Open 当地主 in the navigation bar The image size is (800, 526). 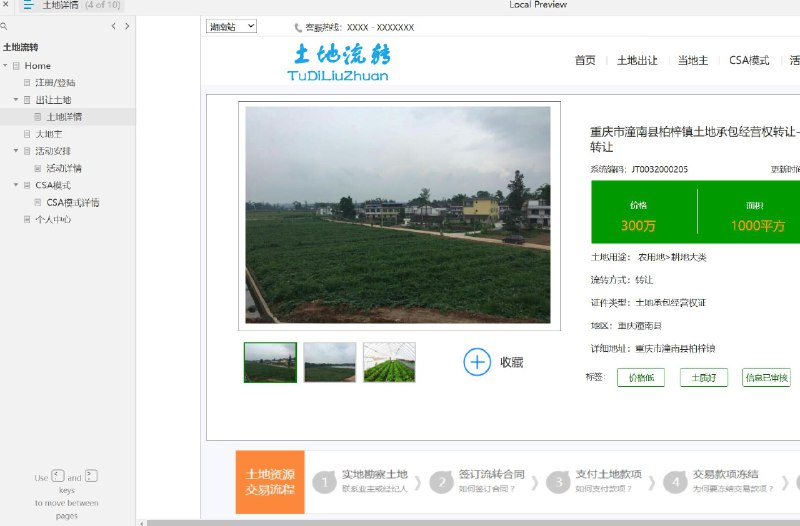[693, 60]
